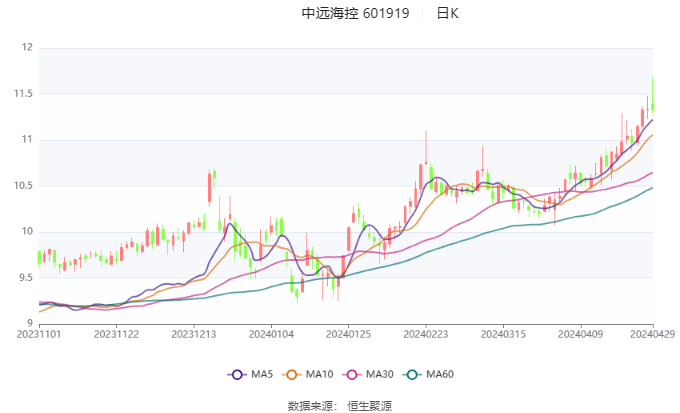The width and height of the screenshot is (680, 413).
Task: Hide the MA10 line via its label
Action: 319,374
